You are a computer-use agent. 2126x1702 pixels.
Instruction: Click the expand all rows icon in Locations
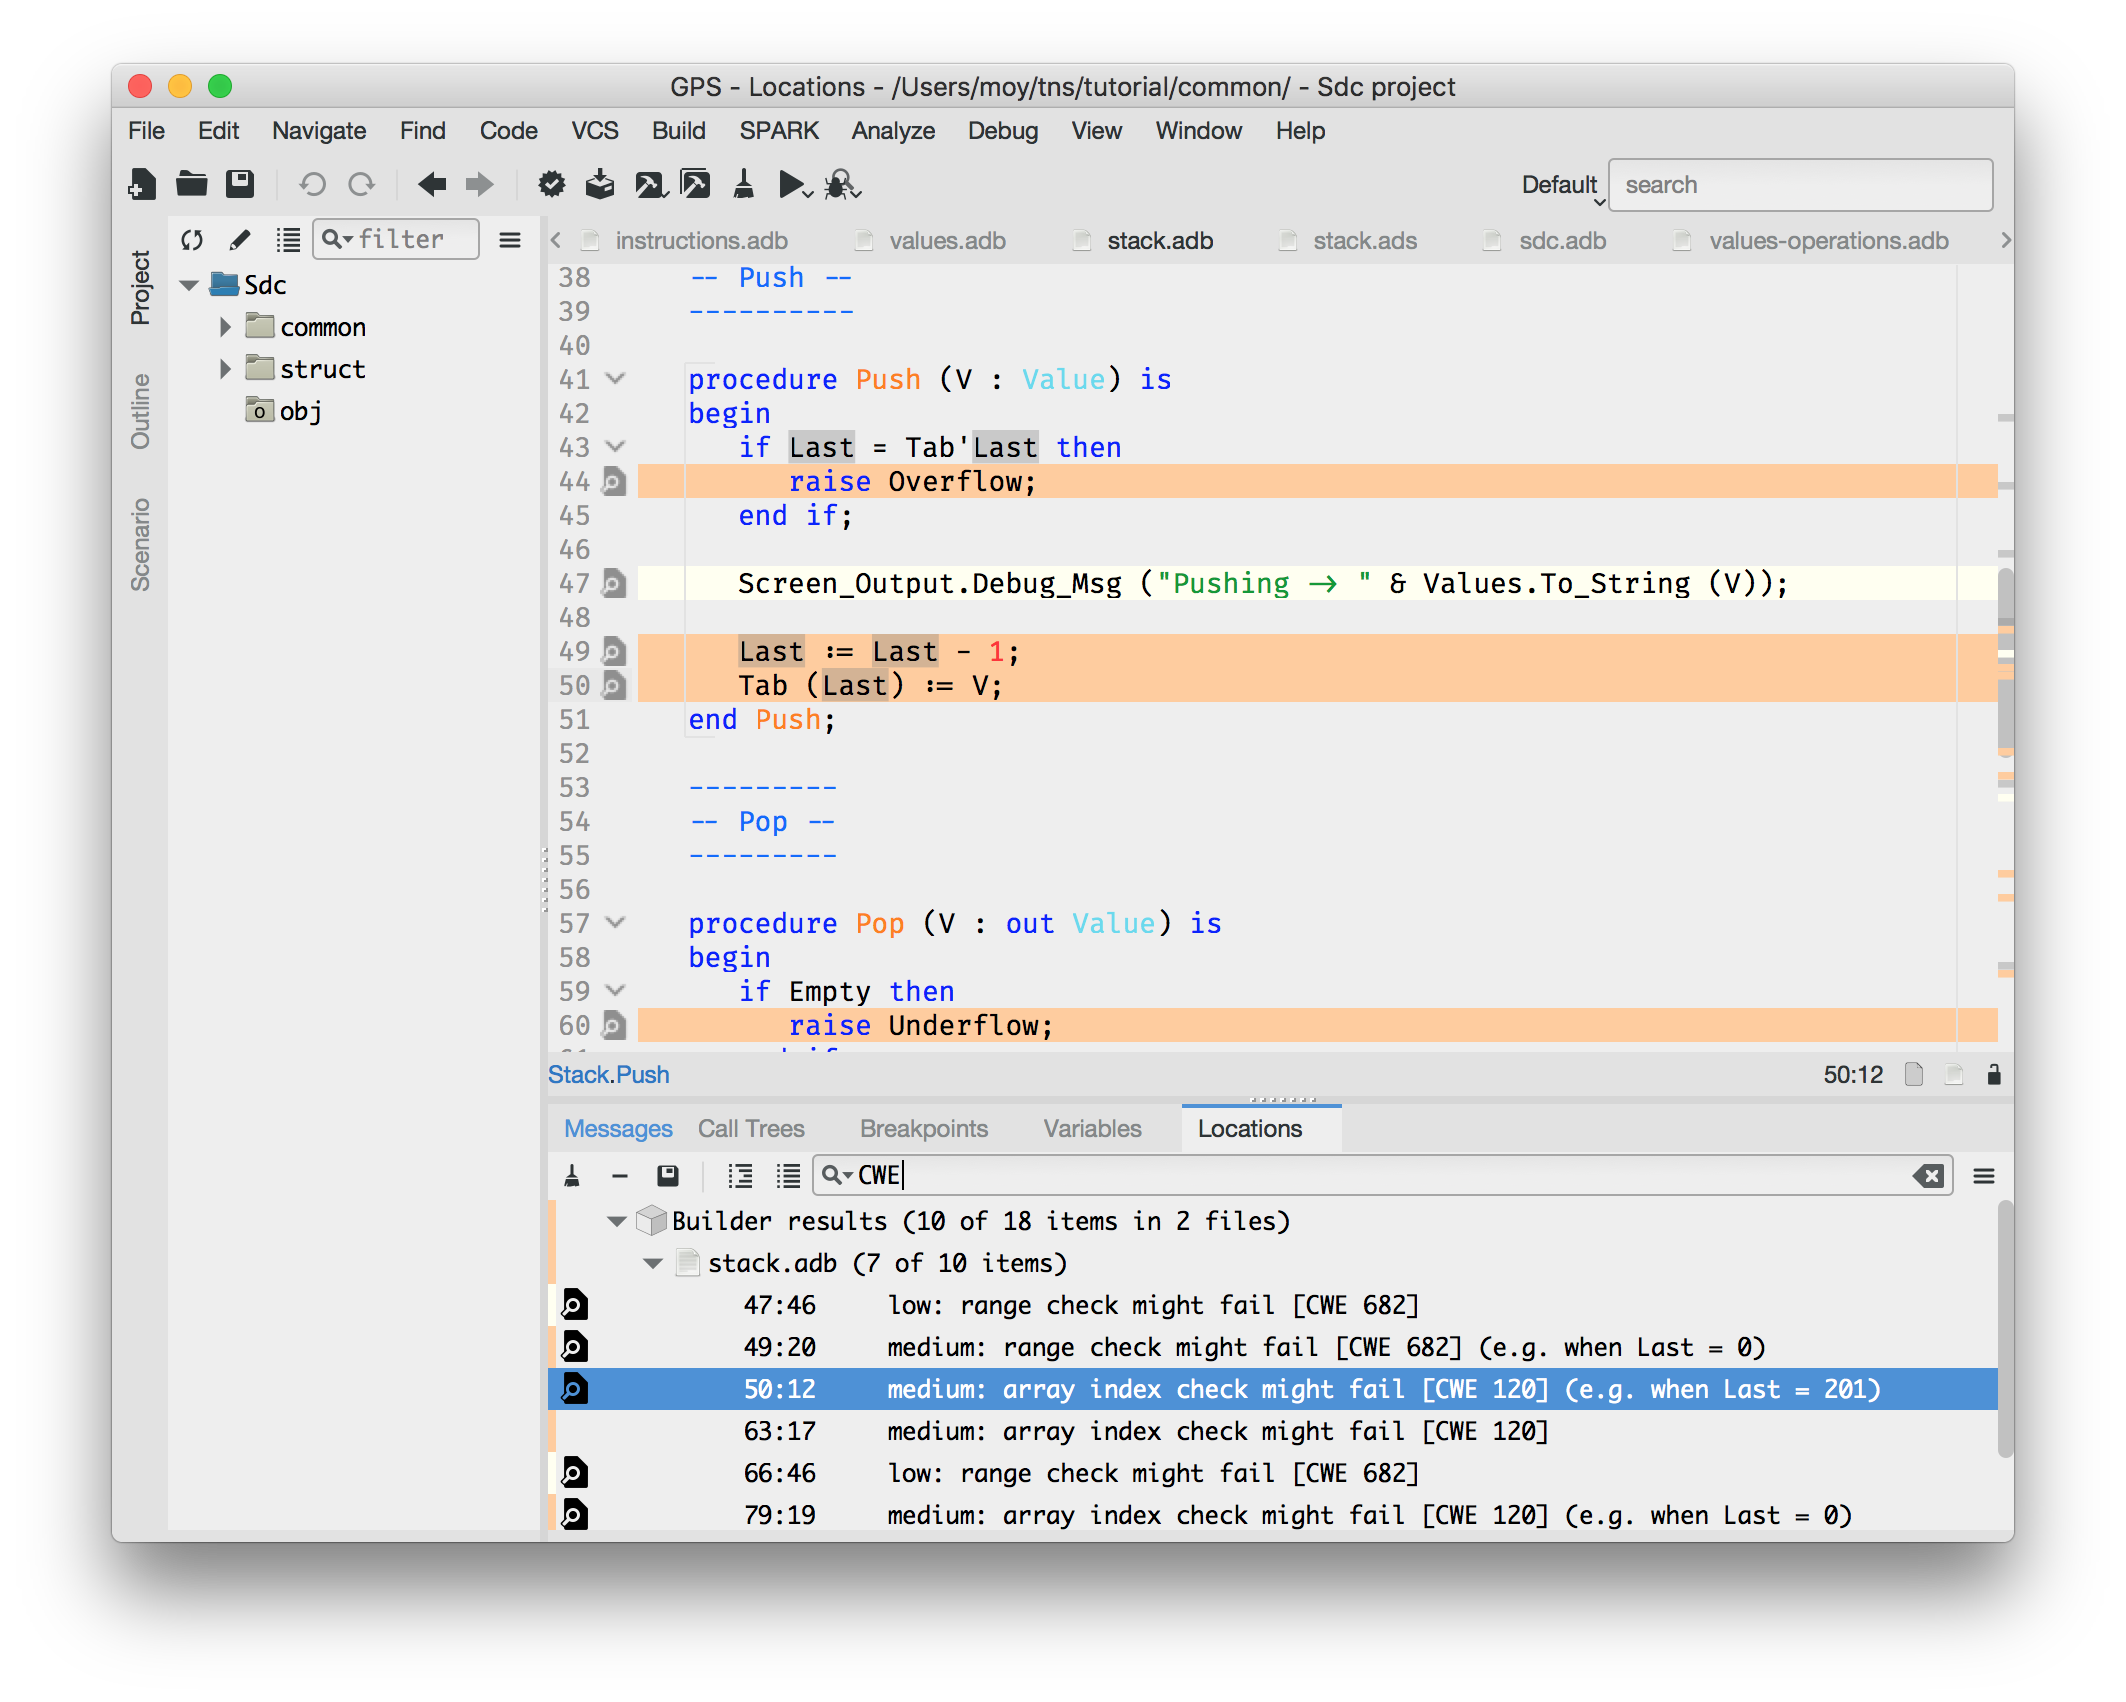tap(740, 1176)
